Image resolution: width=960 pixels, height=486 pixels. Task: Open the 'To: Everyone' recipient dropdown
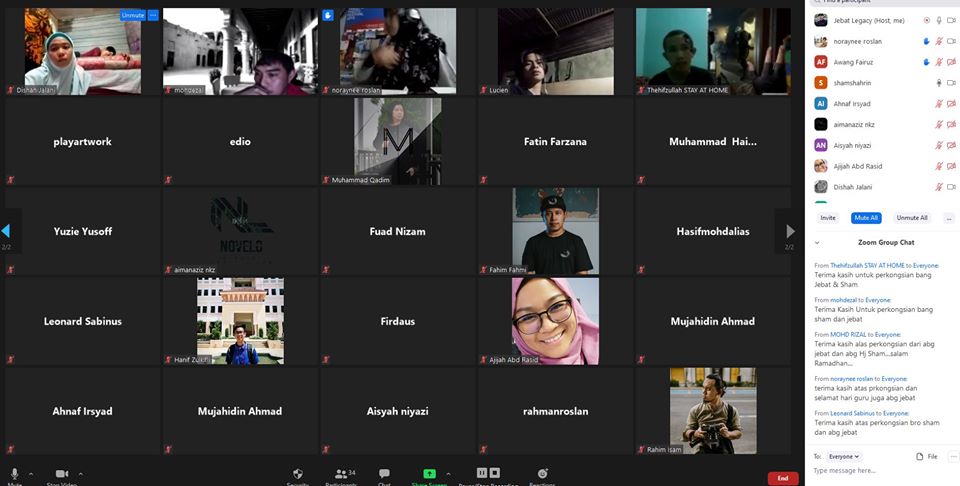pos(844,456)
